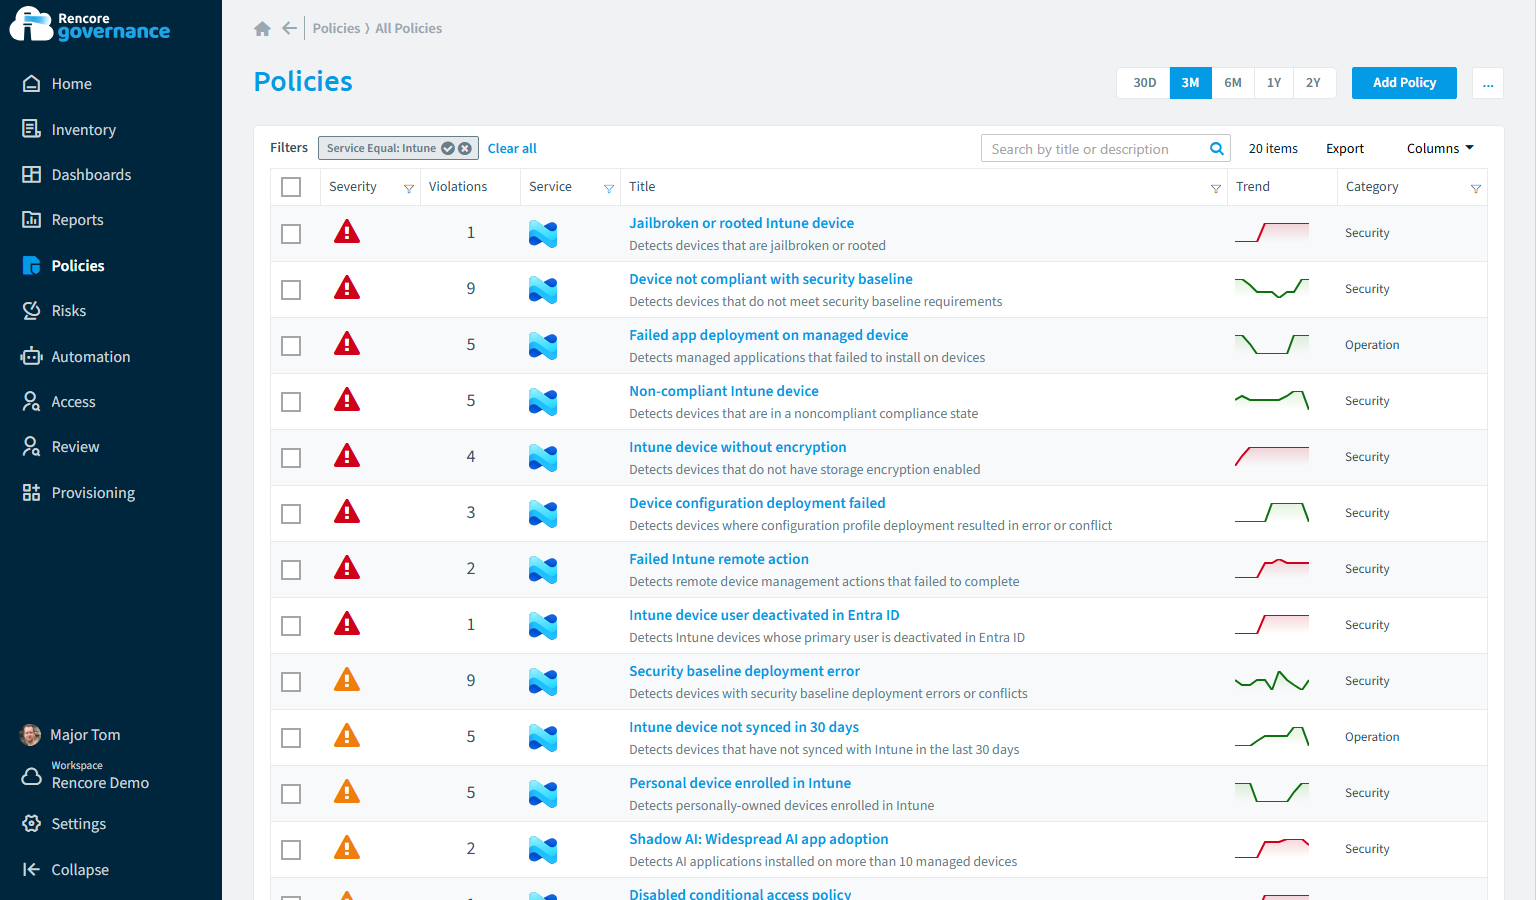The image size is (1536, 900).
Task: Click the home breadcrumb icon
Action: (x=262, y=29)
